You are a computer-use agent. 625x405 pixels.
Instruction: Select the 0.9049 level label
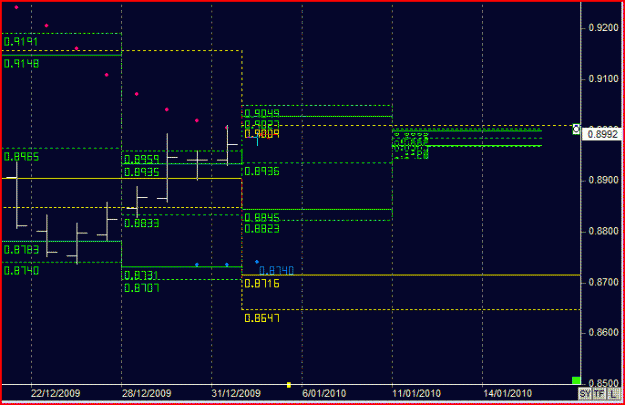pyautogui.click(x=262, y=113)
